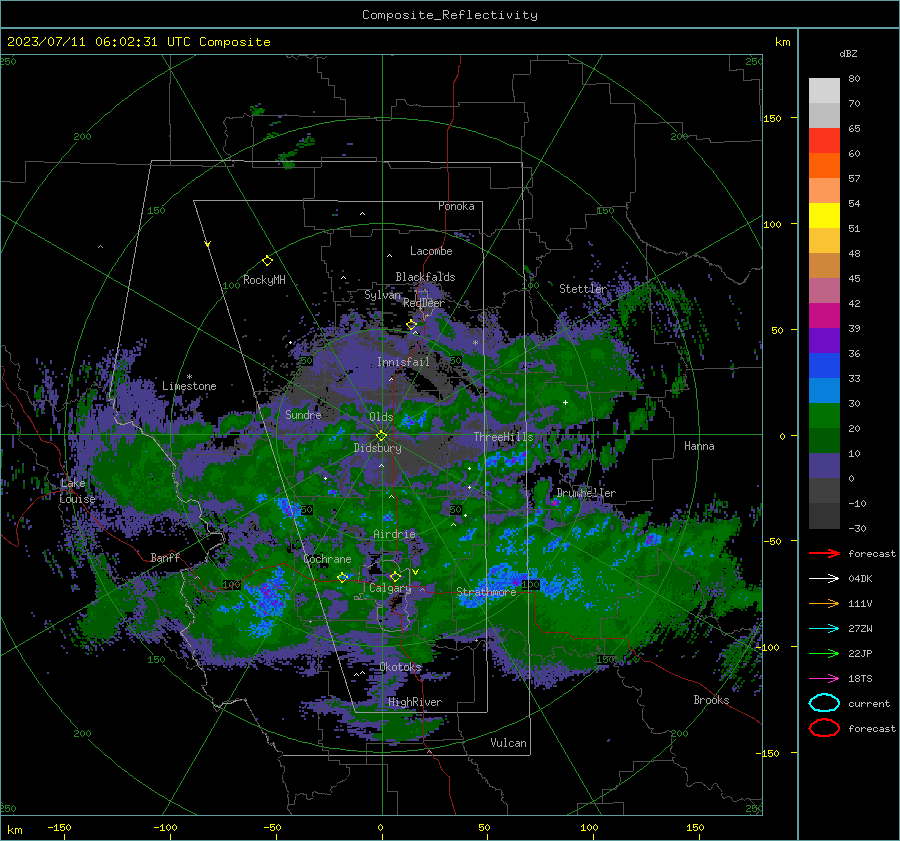Click the Okotoks city label

tap(400, 667)
